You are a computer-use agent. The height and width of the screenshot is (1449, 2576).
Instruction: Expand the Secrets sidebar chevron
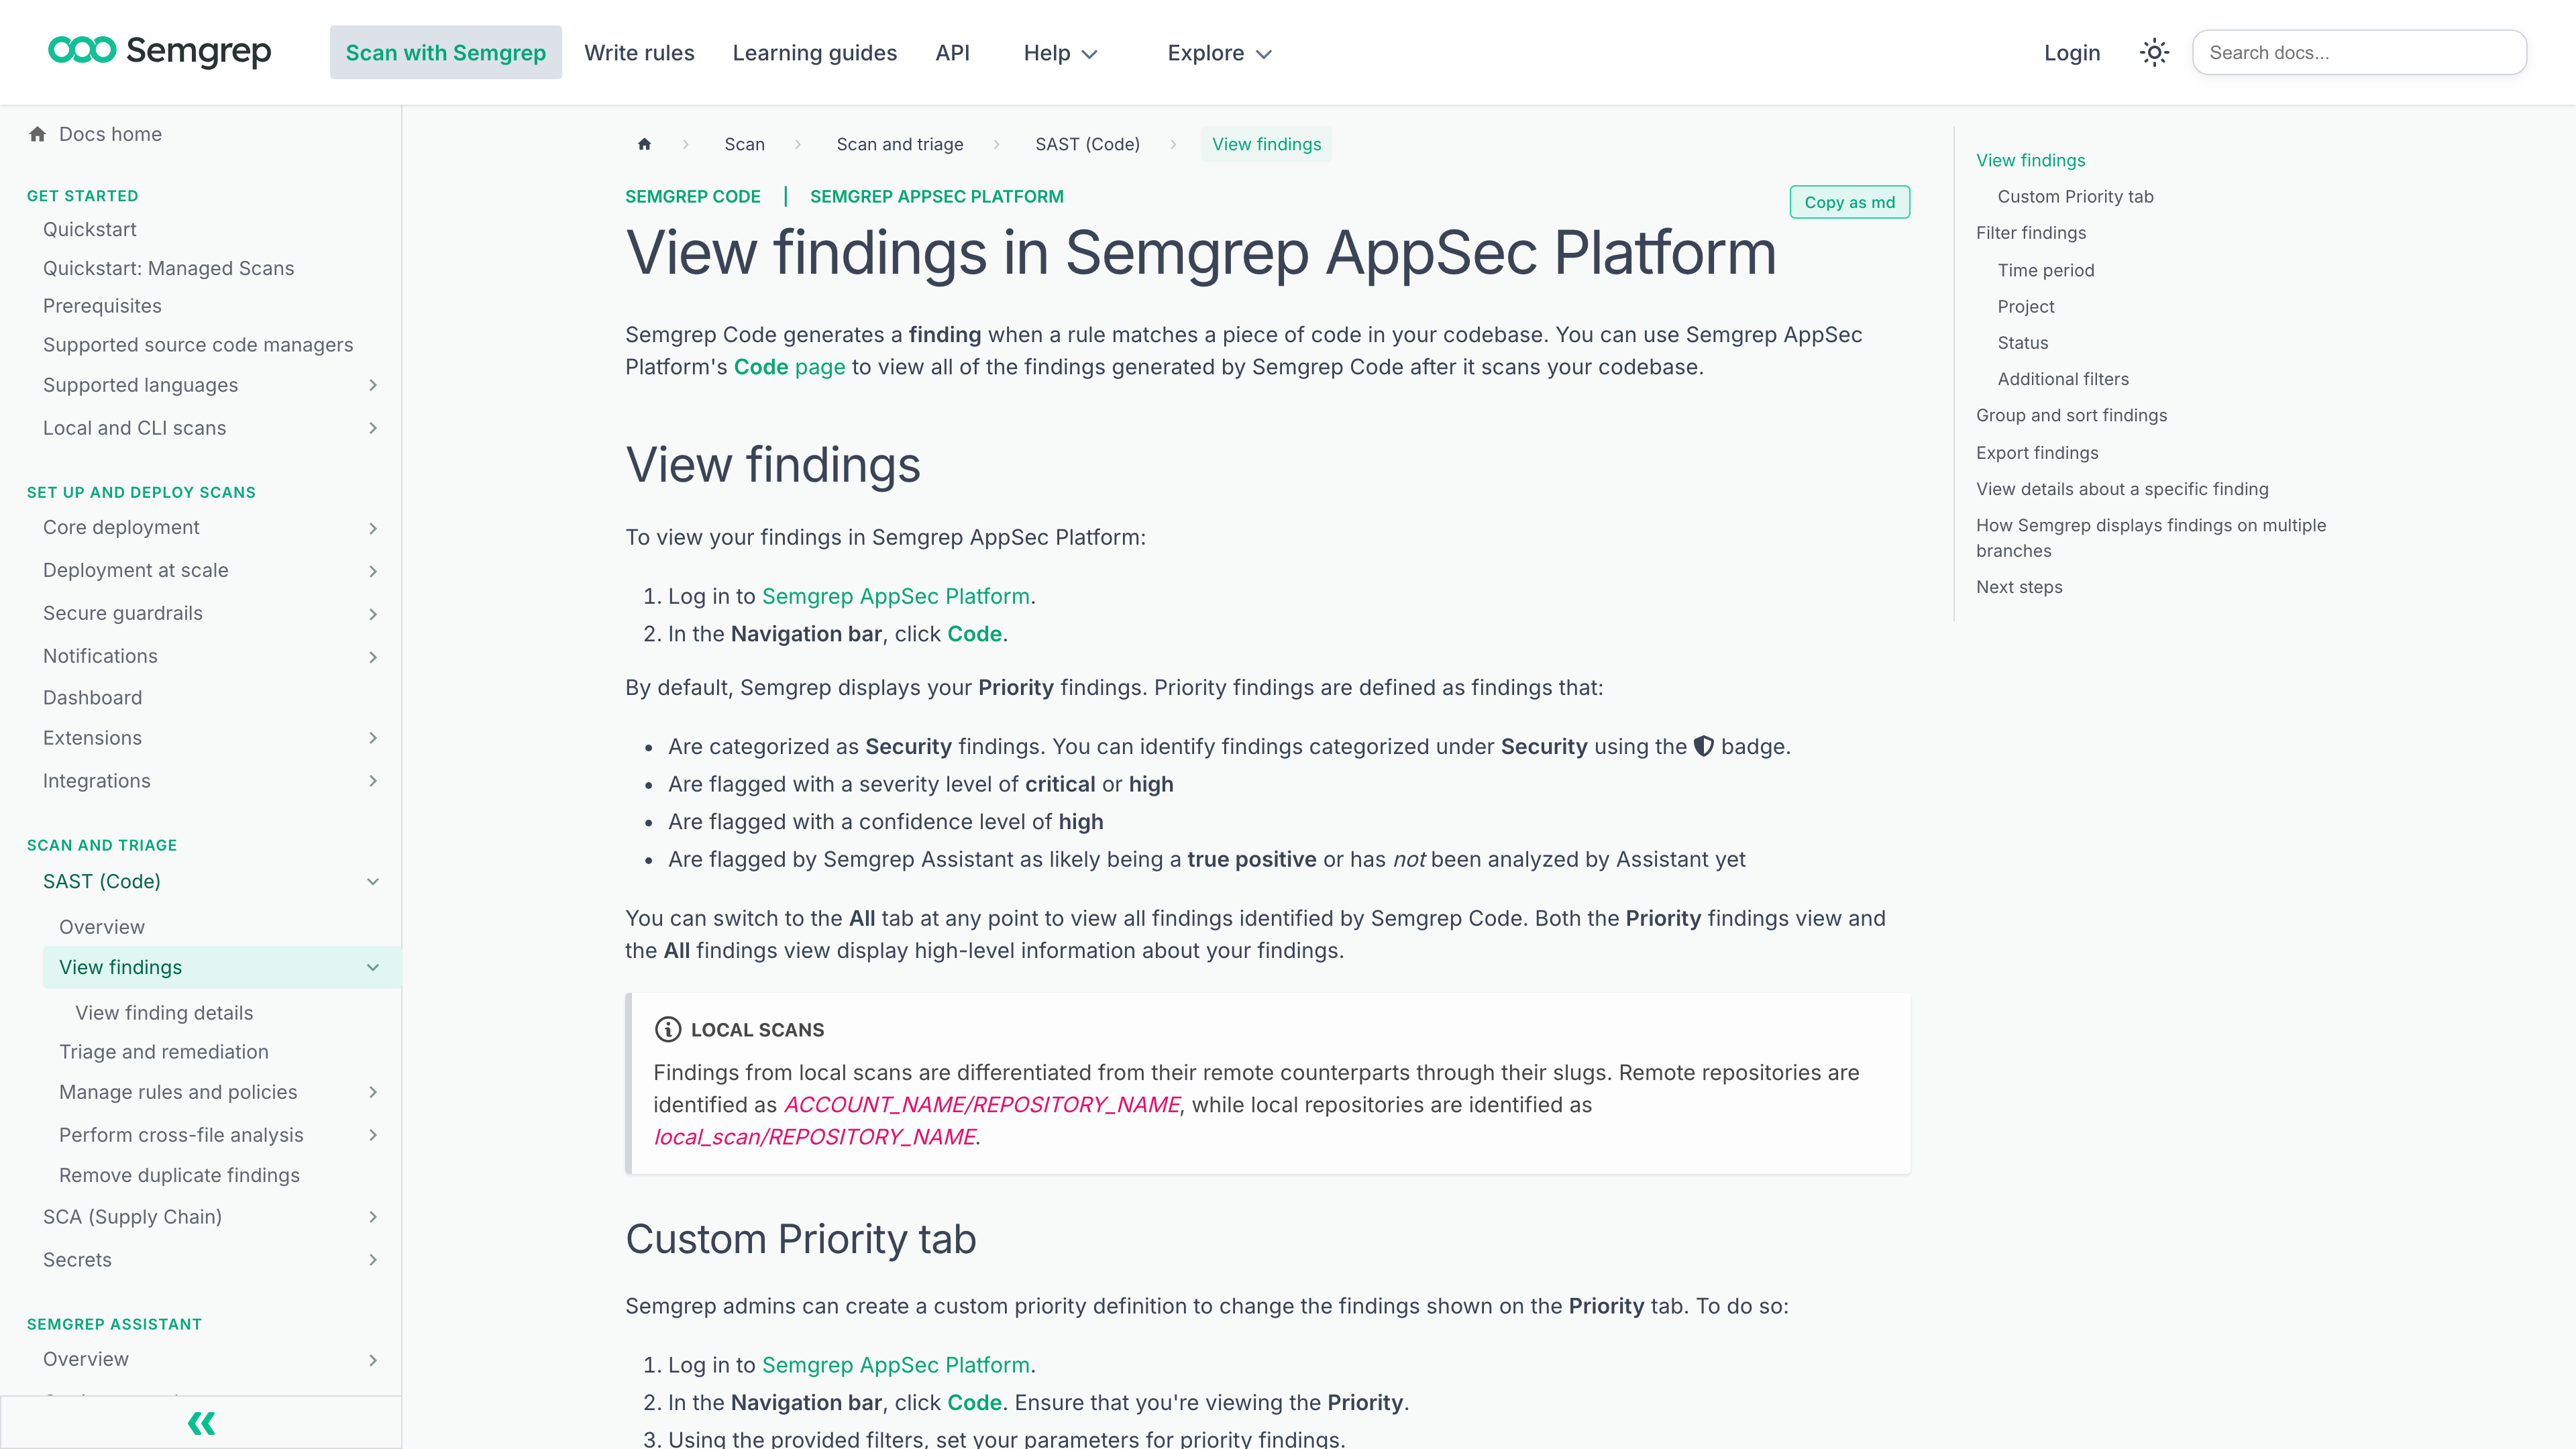[373, 1260]
